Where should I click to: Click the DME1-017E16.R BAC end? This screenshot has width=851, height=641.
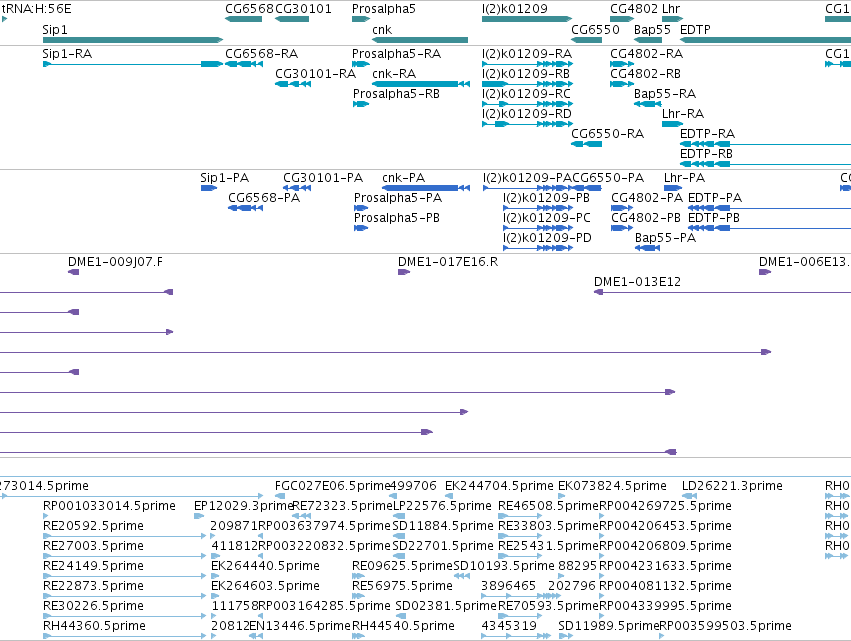click(404, 272)
